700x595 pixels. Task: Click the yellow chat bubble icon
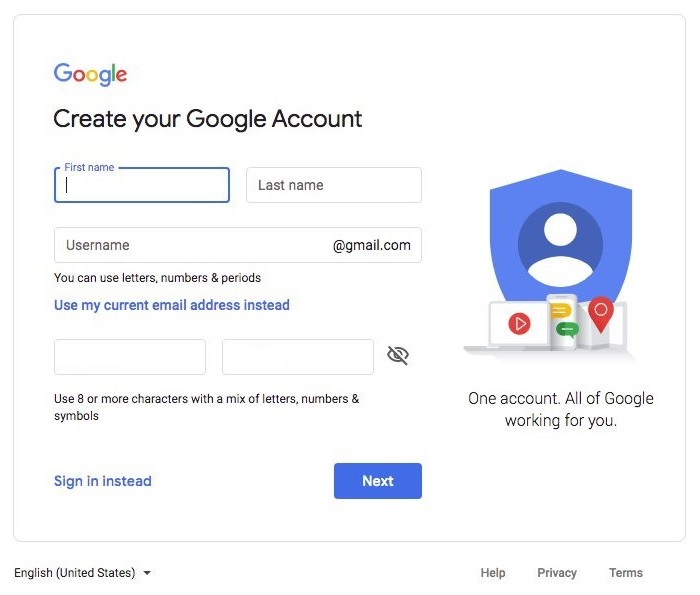[561, 311]
